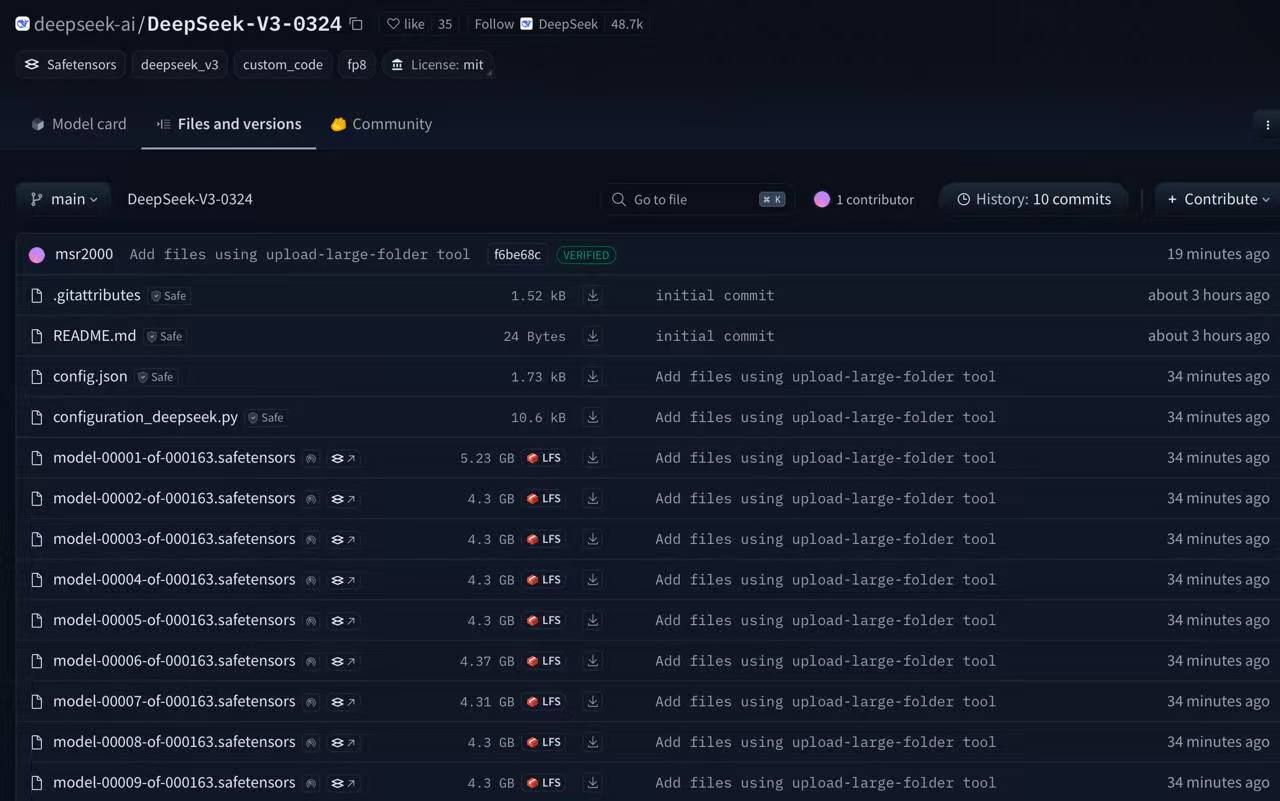Click '24 Bytes' size of README.md
This screenshot has width=1280, height=801.
pyautogui.click(x=534, y=336)
